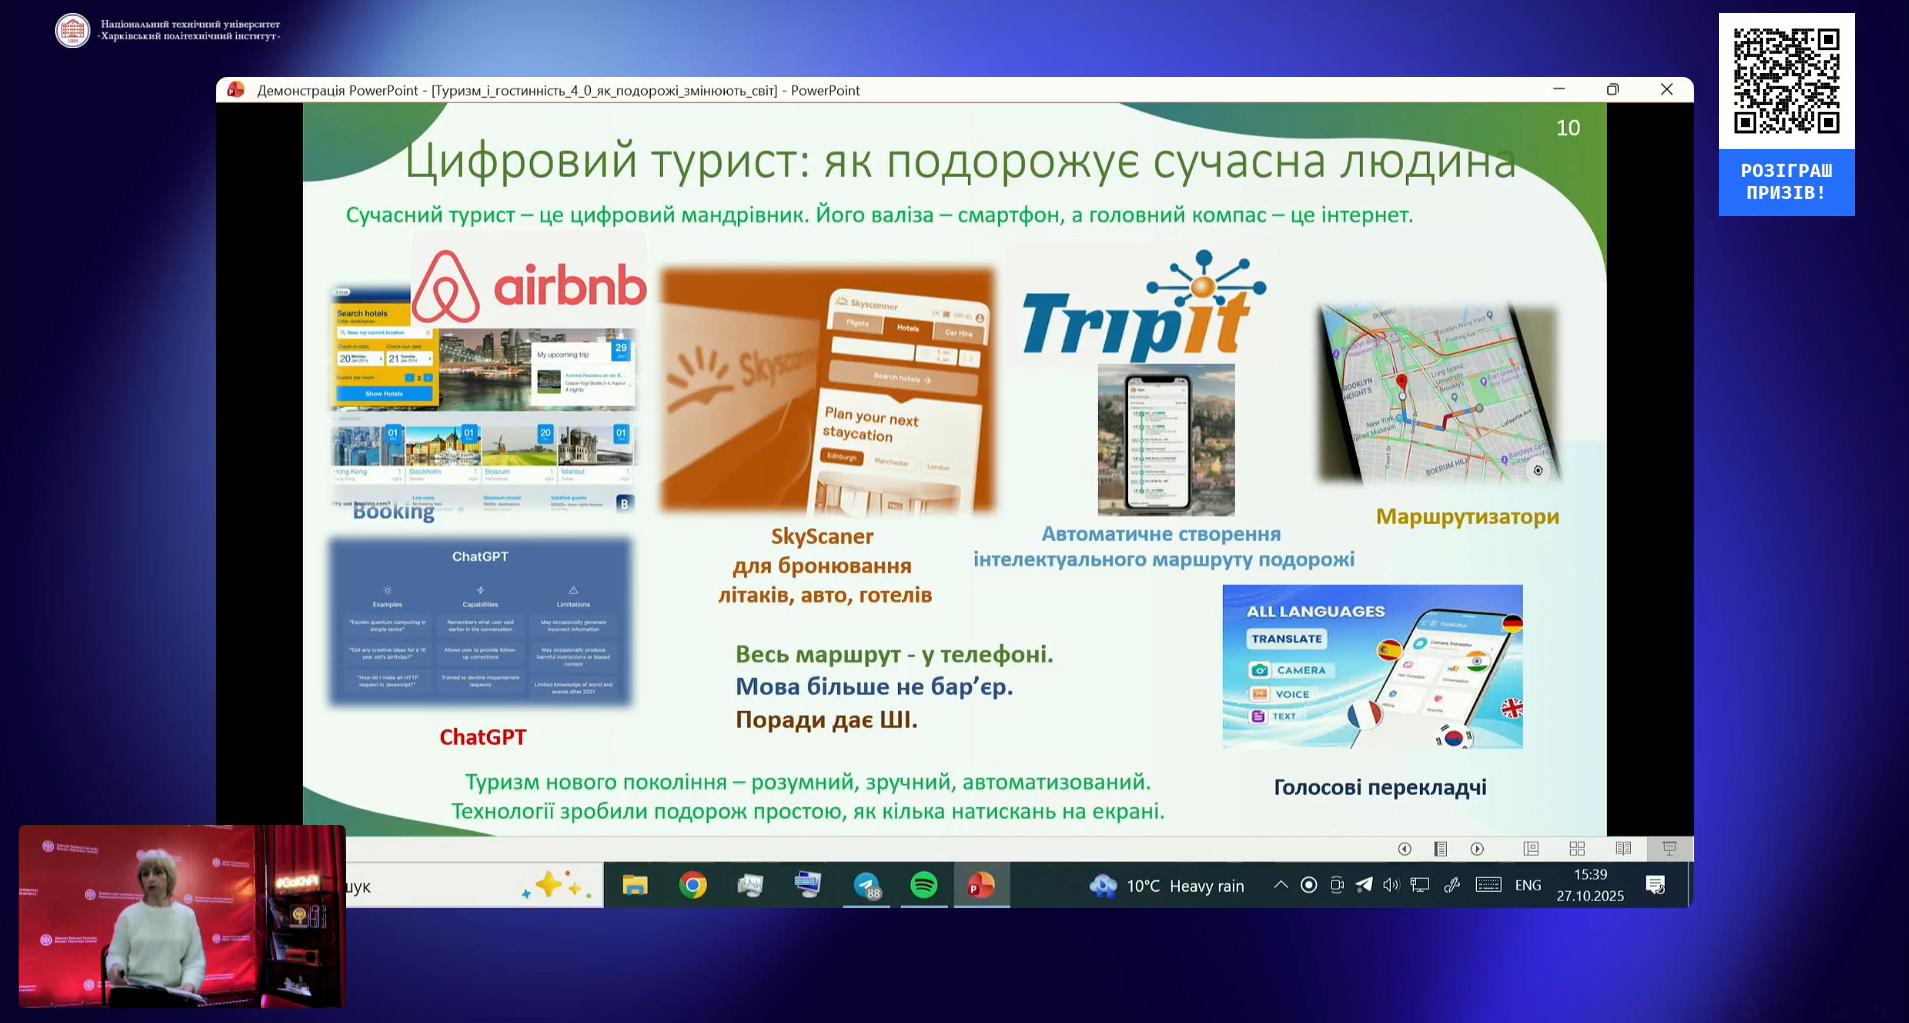Click the TripIt logo on the slide
The height and width of the screenshot is (1023, 1909).
pyautogui.click(x=1142, y=304)
